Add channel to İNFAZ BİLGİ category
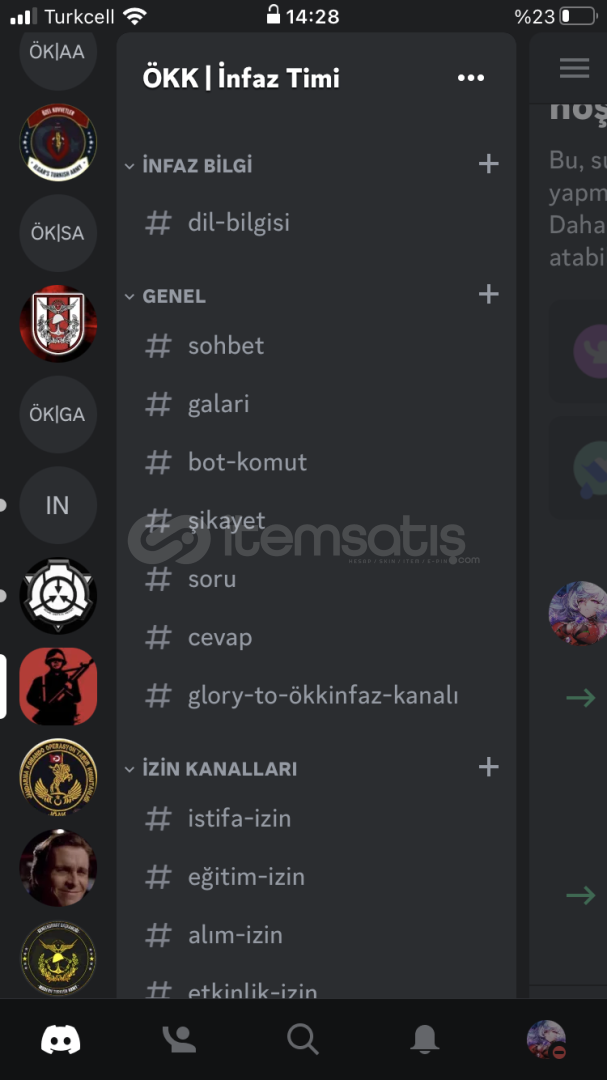This screenshot has width=607, height=1080. [x=488, y=164]
